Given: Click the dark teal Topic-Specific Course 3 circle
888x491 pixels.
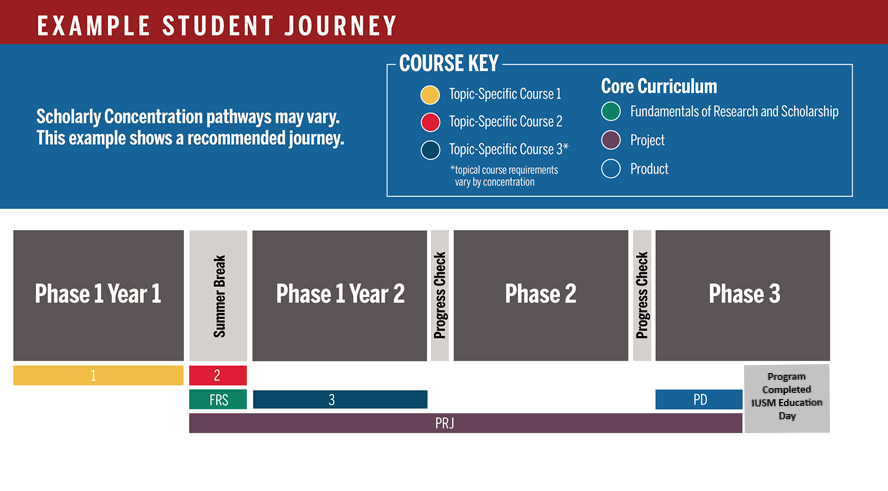Looking at the screenshot, I should point(430,149).
